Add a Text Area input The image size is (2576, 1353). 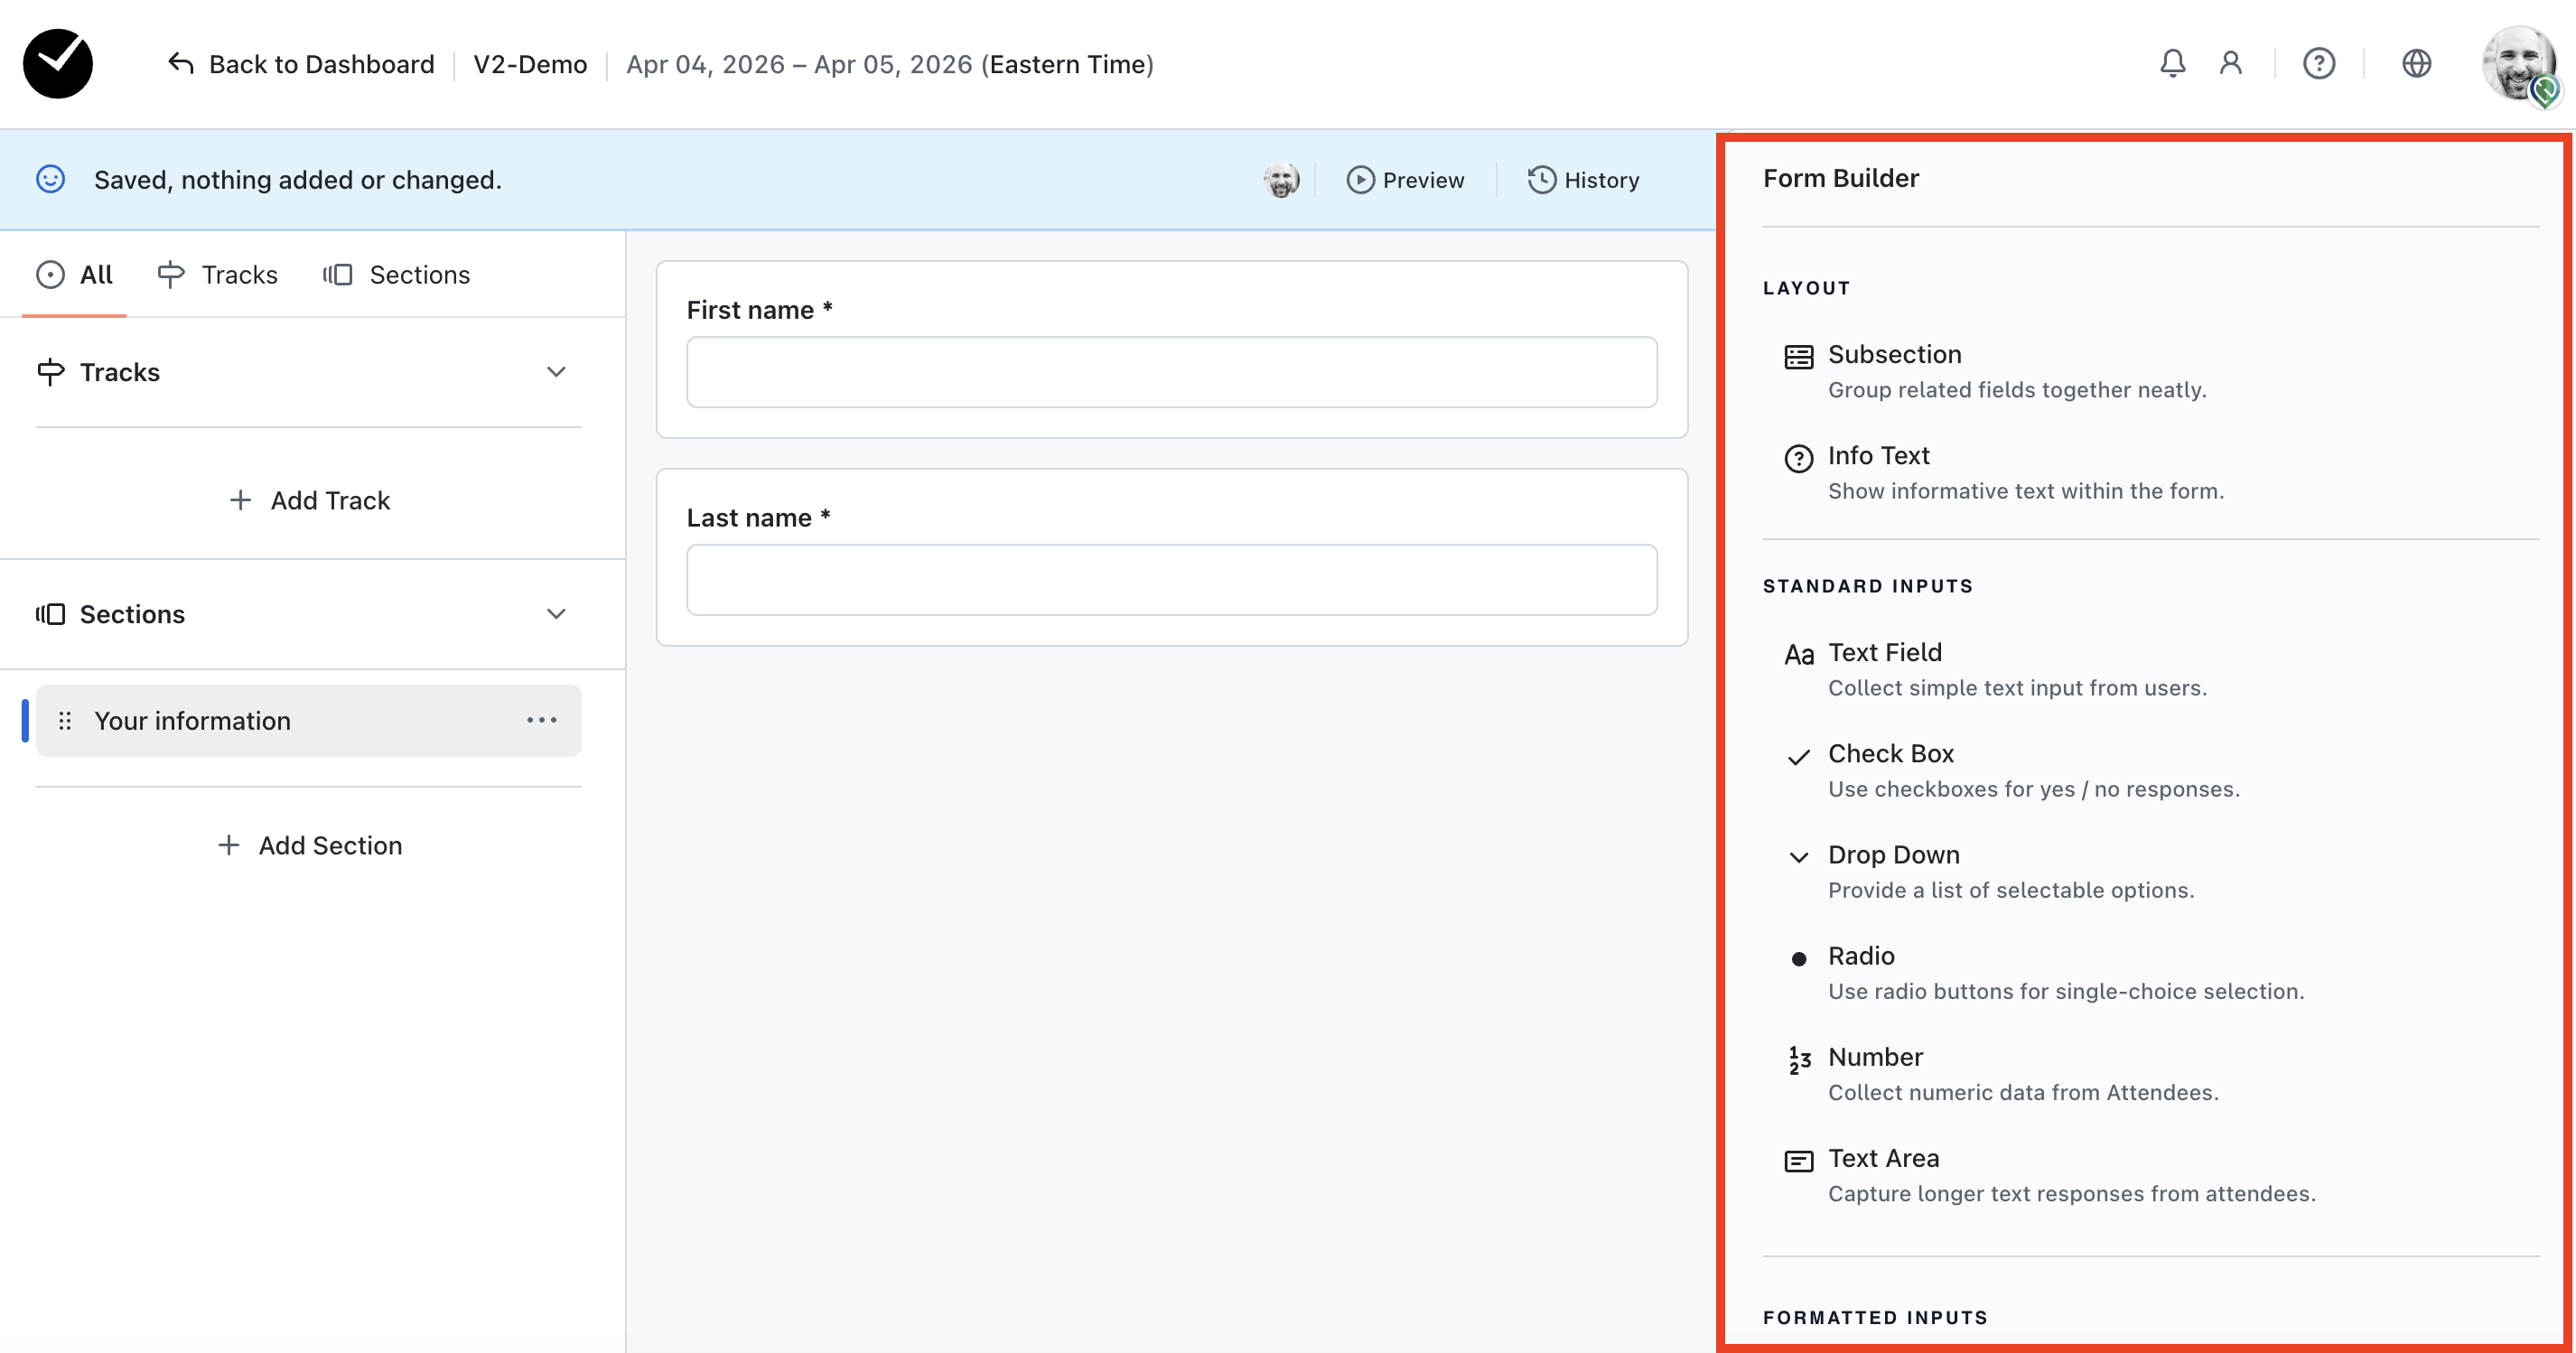[1883, 1158]
